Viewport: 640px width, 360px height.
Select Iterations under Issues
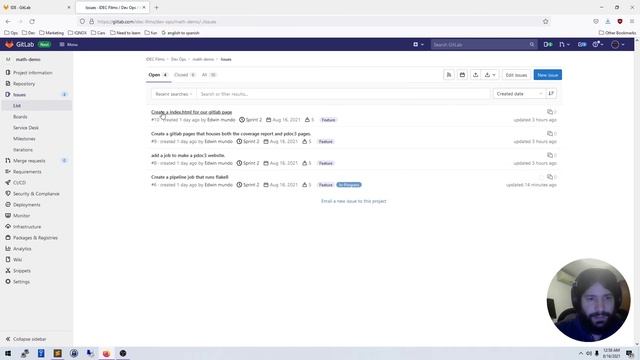(23, 150)
